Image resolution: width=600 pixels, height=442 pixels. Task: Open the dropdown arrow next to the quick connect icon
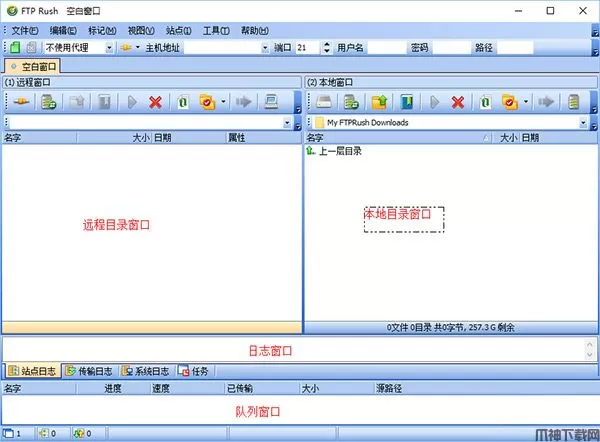[137, 47]
